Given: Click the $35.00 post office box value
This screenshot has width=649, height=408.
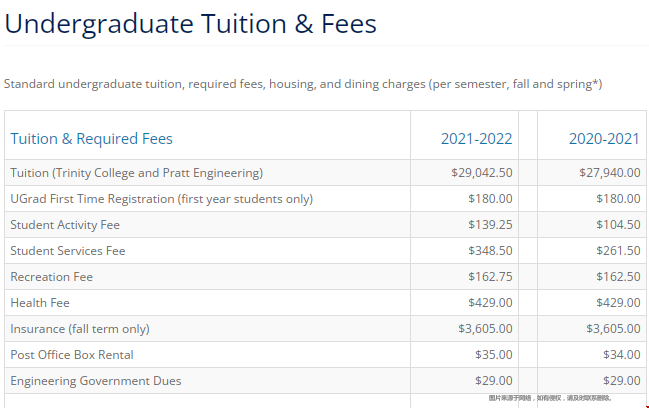Looking at the screenshot, I should (x=494, y=355).
